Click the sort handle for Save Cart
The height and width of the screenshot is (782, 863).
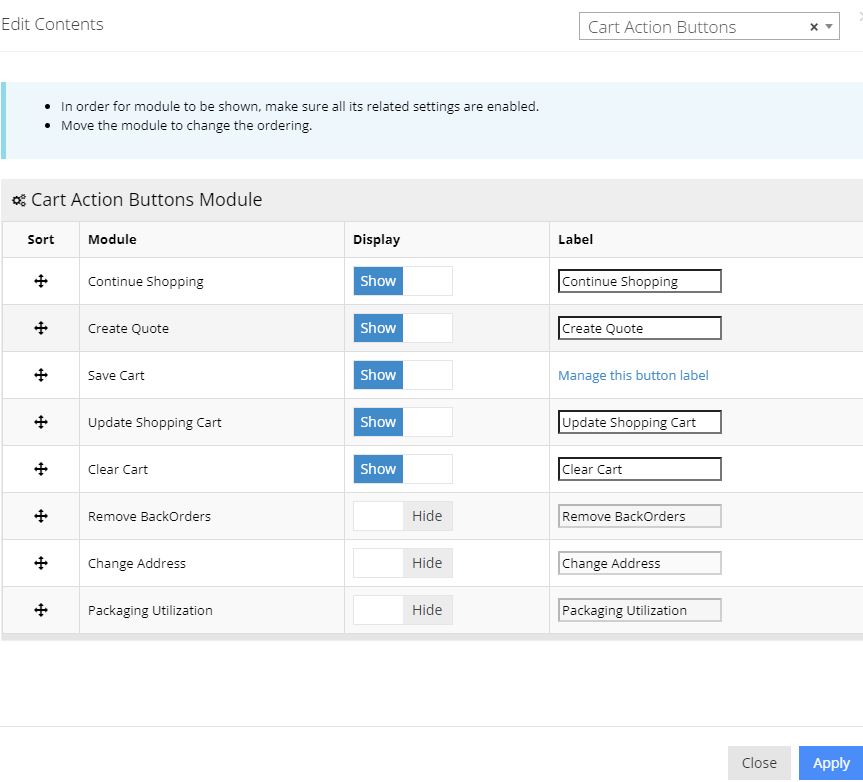pos(41,375)
